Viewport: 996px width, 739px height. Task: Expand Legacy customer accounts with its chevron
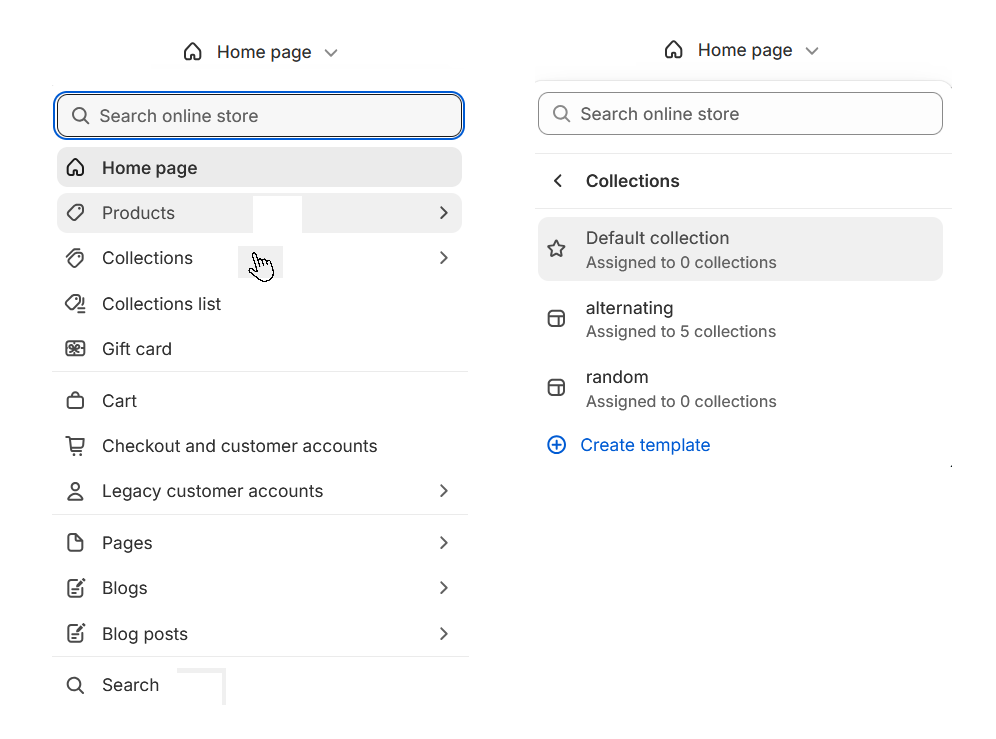coord(443,491)
